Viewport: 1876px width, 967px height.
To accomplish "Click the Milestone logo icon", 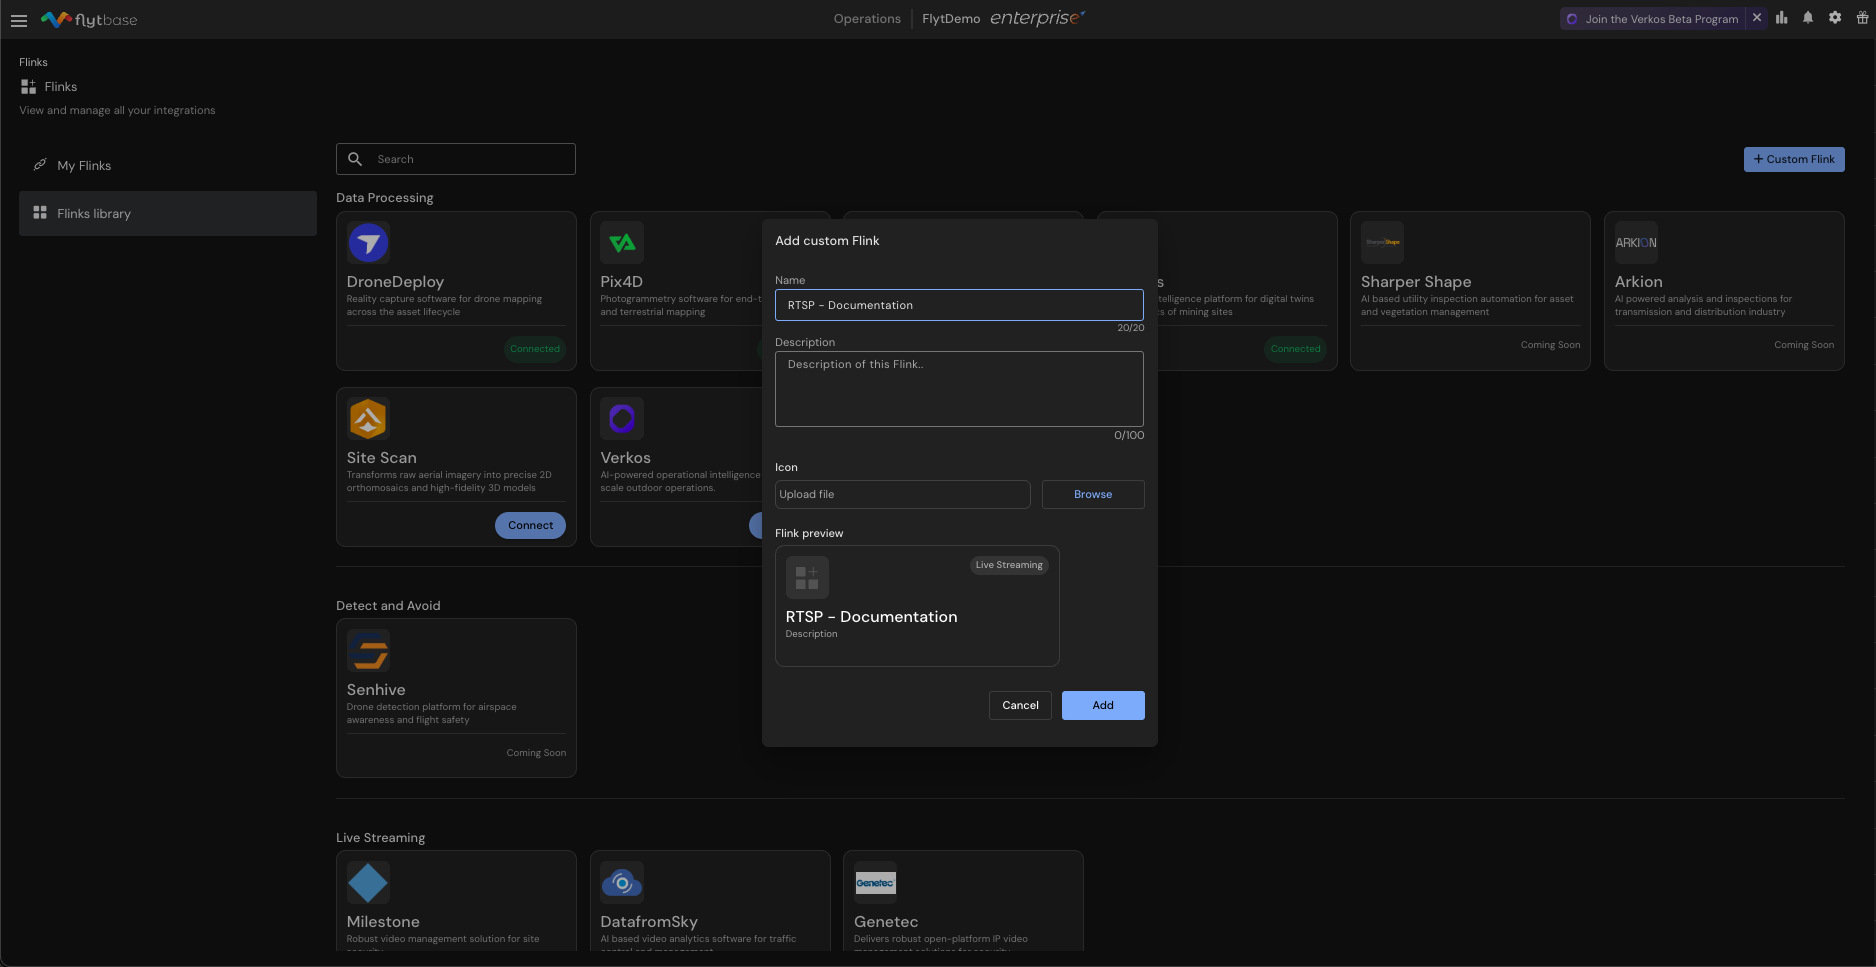I will point(368,883).
